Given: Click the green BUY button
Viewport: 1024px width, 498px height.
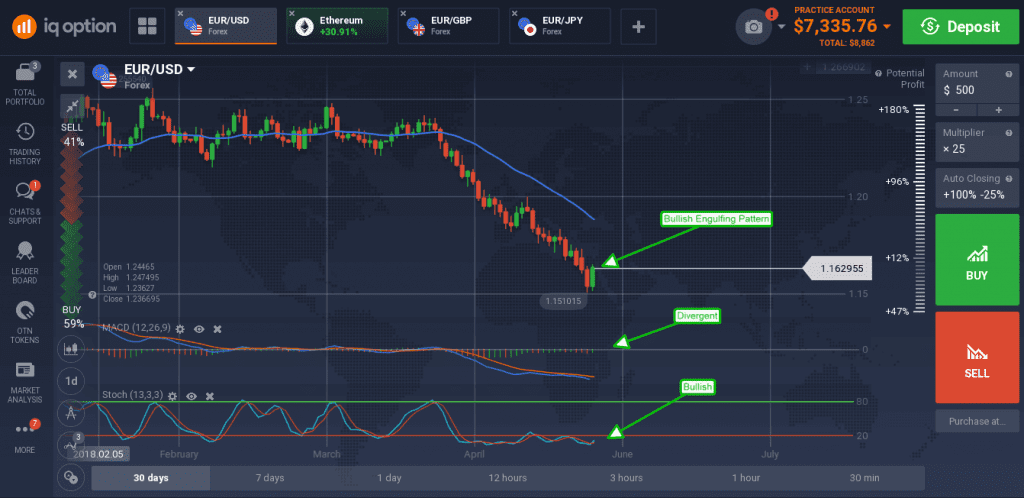Looking at the screenshot, I should 976,259.
